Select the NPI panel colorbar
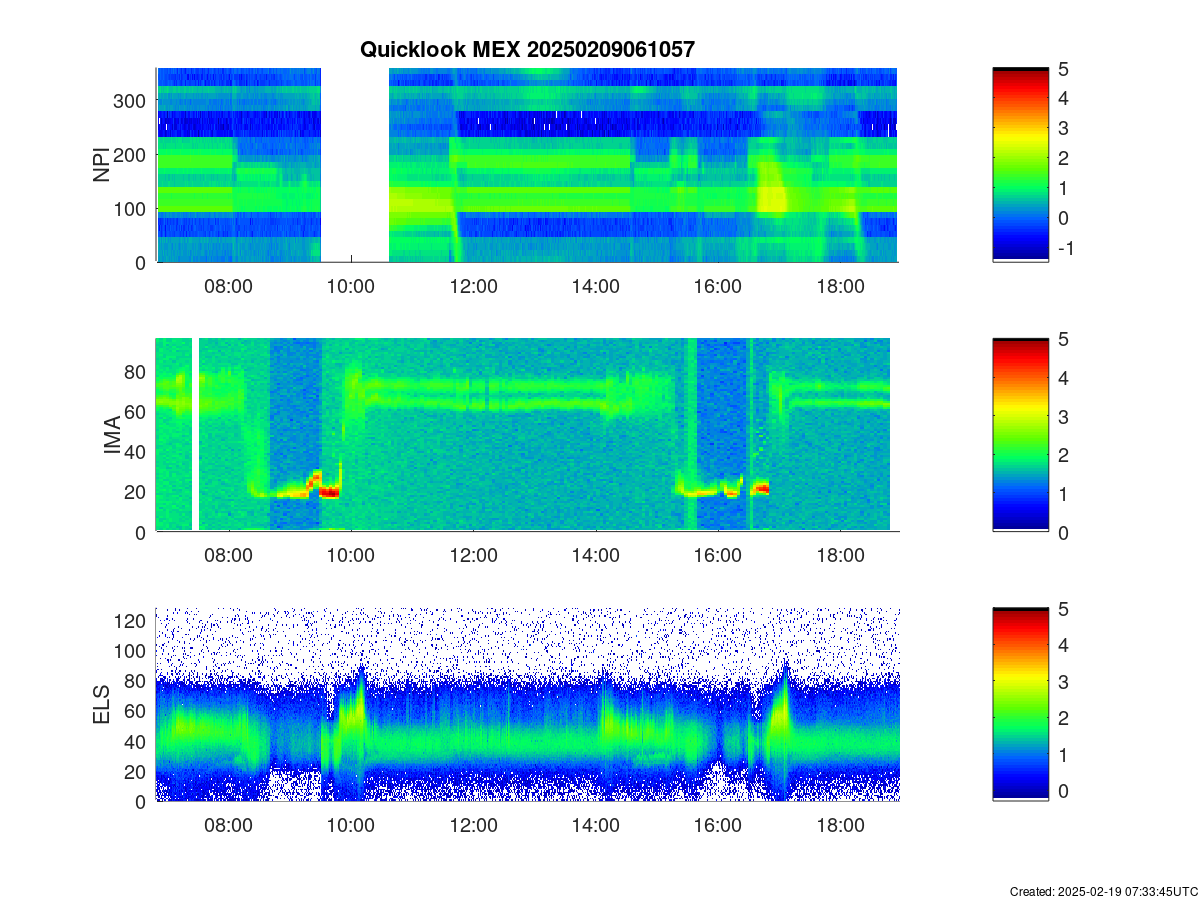The height and width of the screenshot is (900, 1200). click(x=1020, y=165)
